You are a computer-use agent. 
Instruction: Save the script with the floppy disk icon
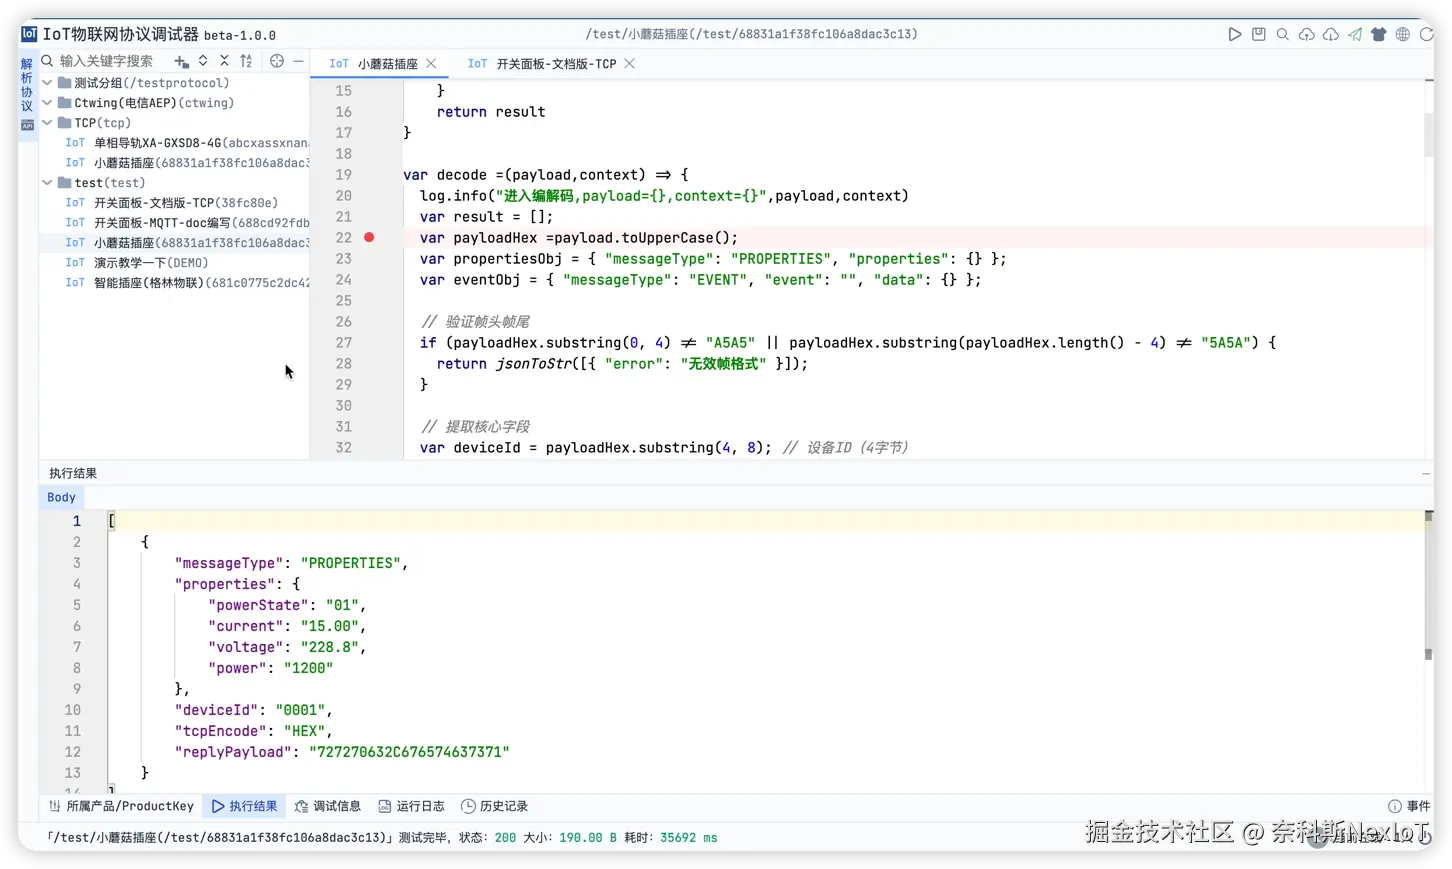coord(1258,34)
